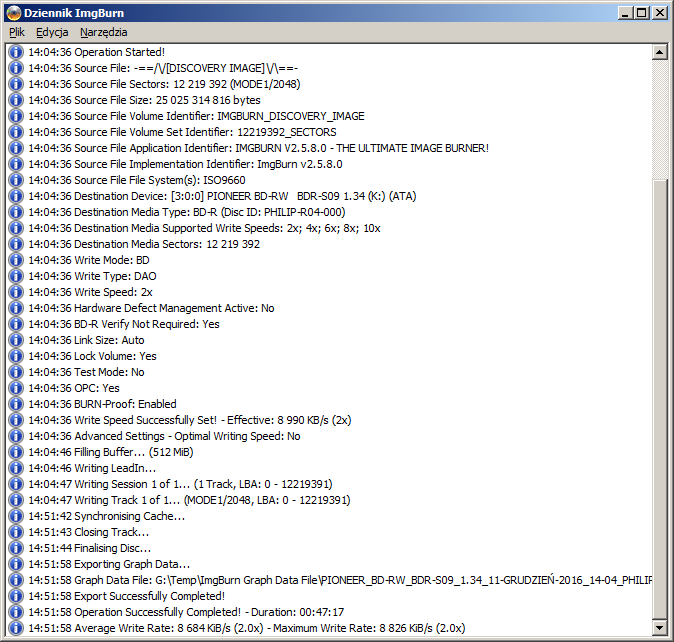
Task: Select the 'Disc ID: PHILIP-R04-000' line
Action: (x=187, y=212)
